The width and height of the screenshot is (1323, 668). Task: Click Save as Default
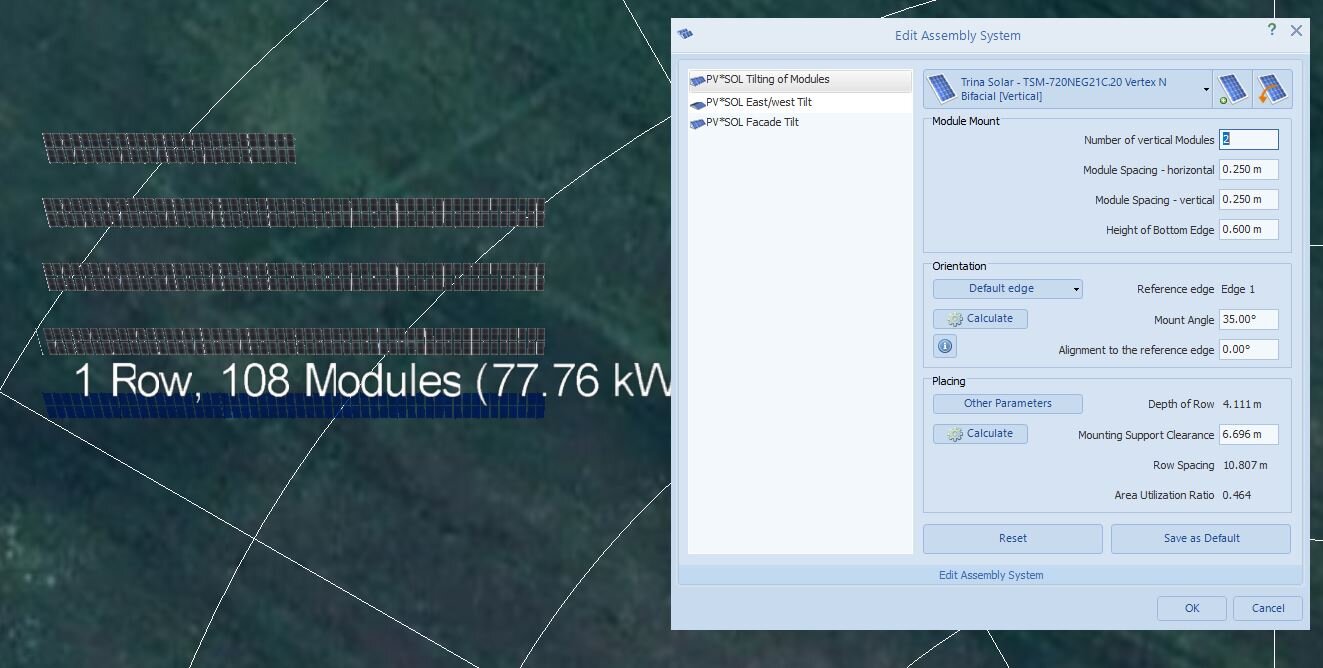click(x=1200, y=538)
